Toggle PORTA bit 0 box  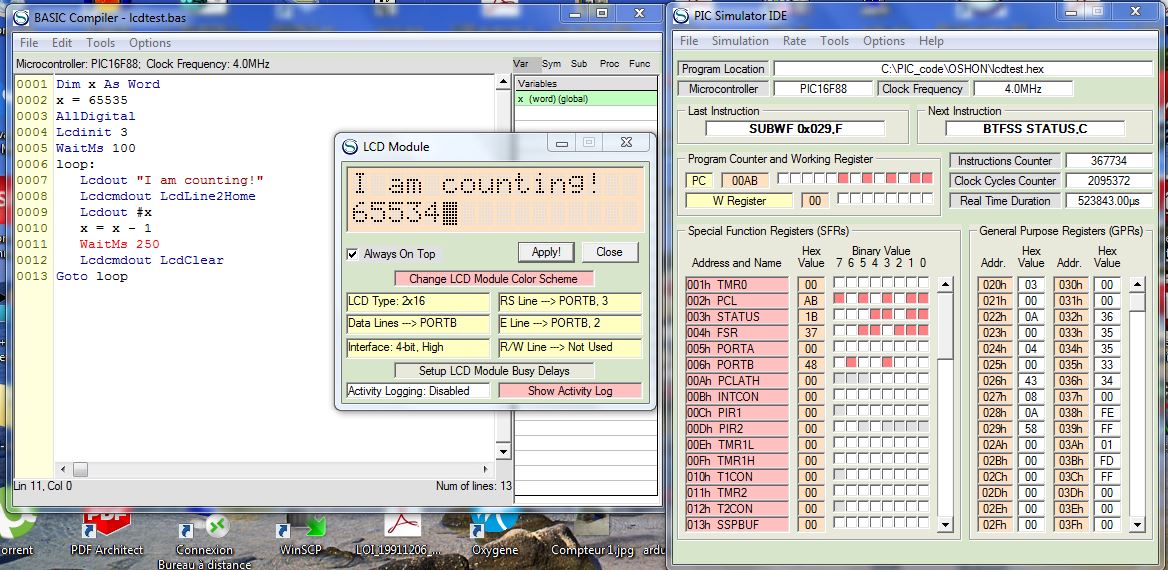(x=924, y=346)
